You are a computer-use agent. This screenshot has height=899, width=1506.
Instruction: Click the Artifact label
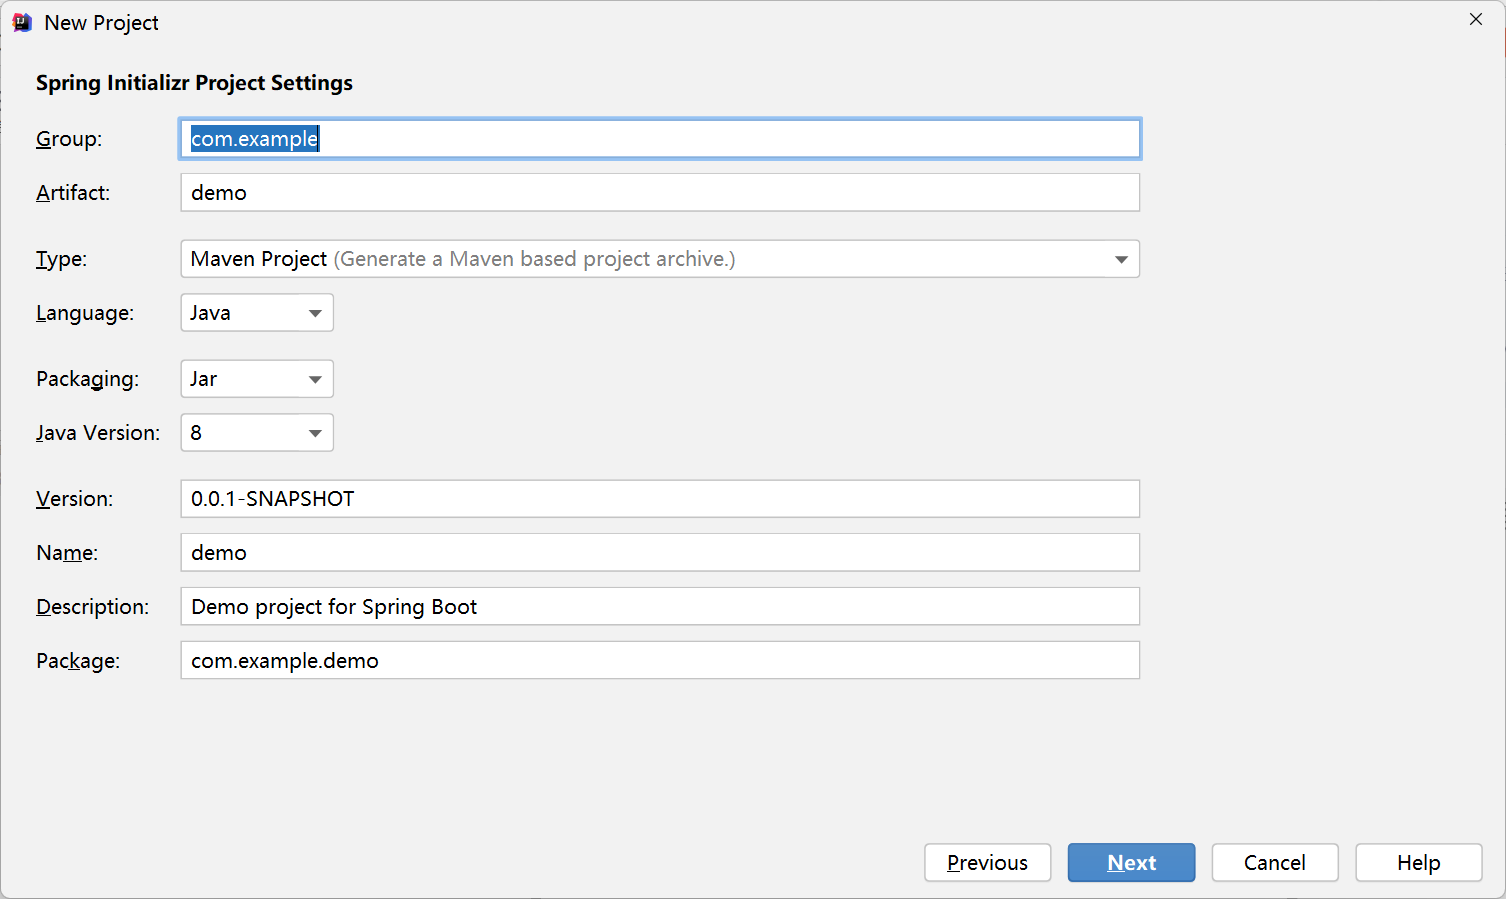(x=73, y=193)
